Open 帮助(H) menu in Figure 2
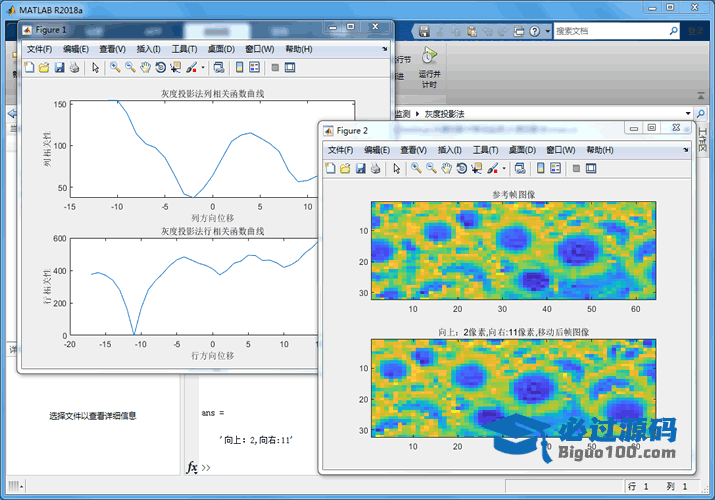 [600, 150]
